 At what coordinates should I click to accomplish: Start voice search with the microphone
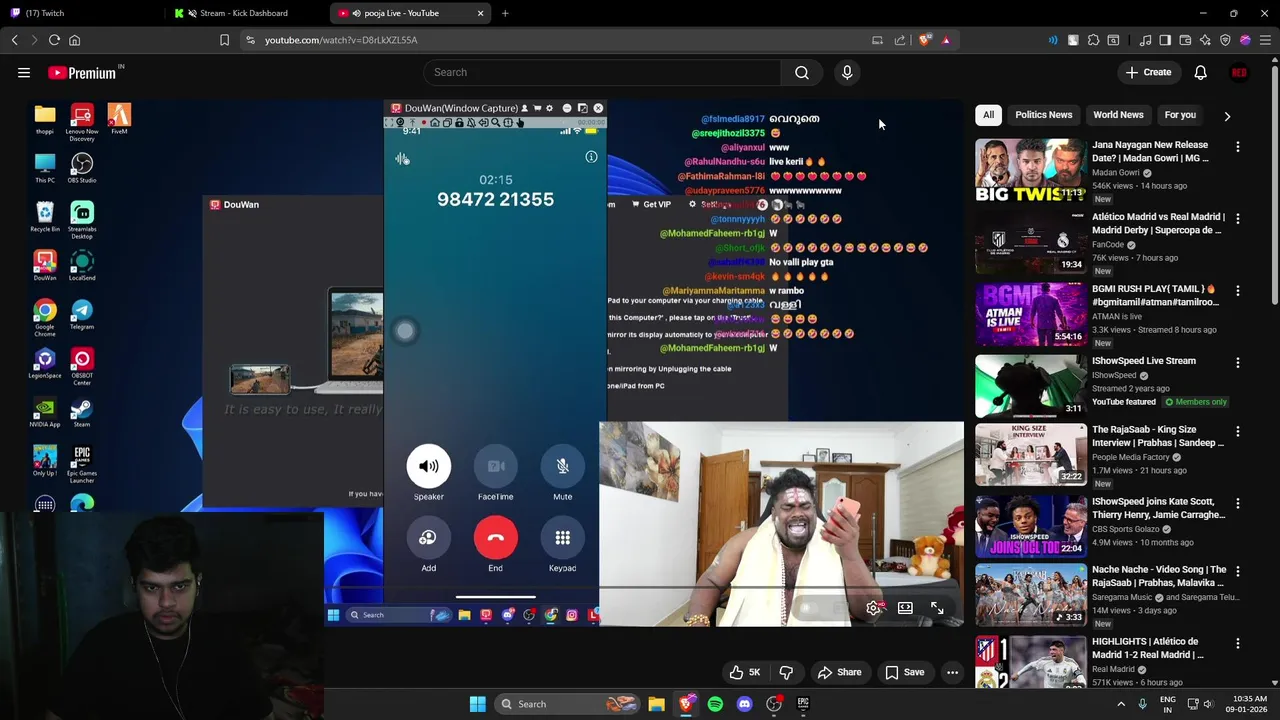pos(847,73)
